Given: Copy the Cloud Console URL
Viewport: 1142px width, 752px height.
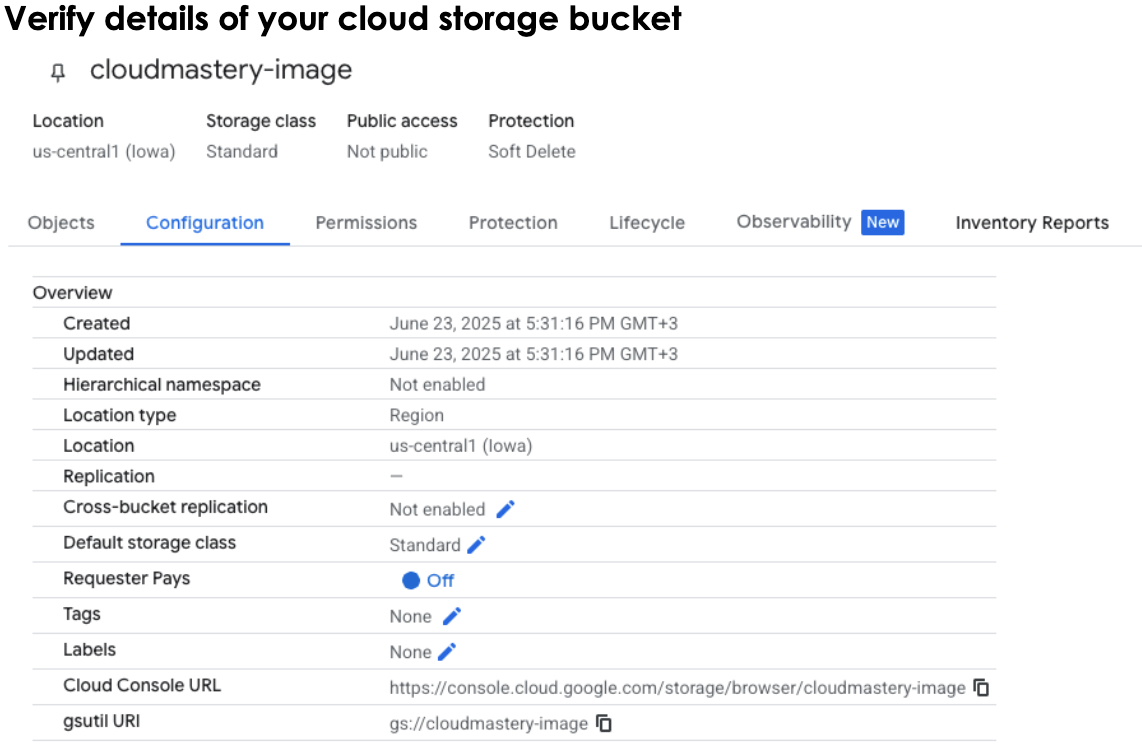Looking at the screenshot, I should [x=981, y=688].
